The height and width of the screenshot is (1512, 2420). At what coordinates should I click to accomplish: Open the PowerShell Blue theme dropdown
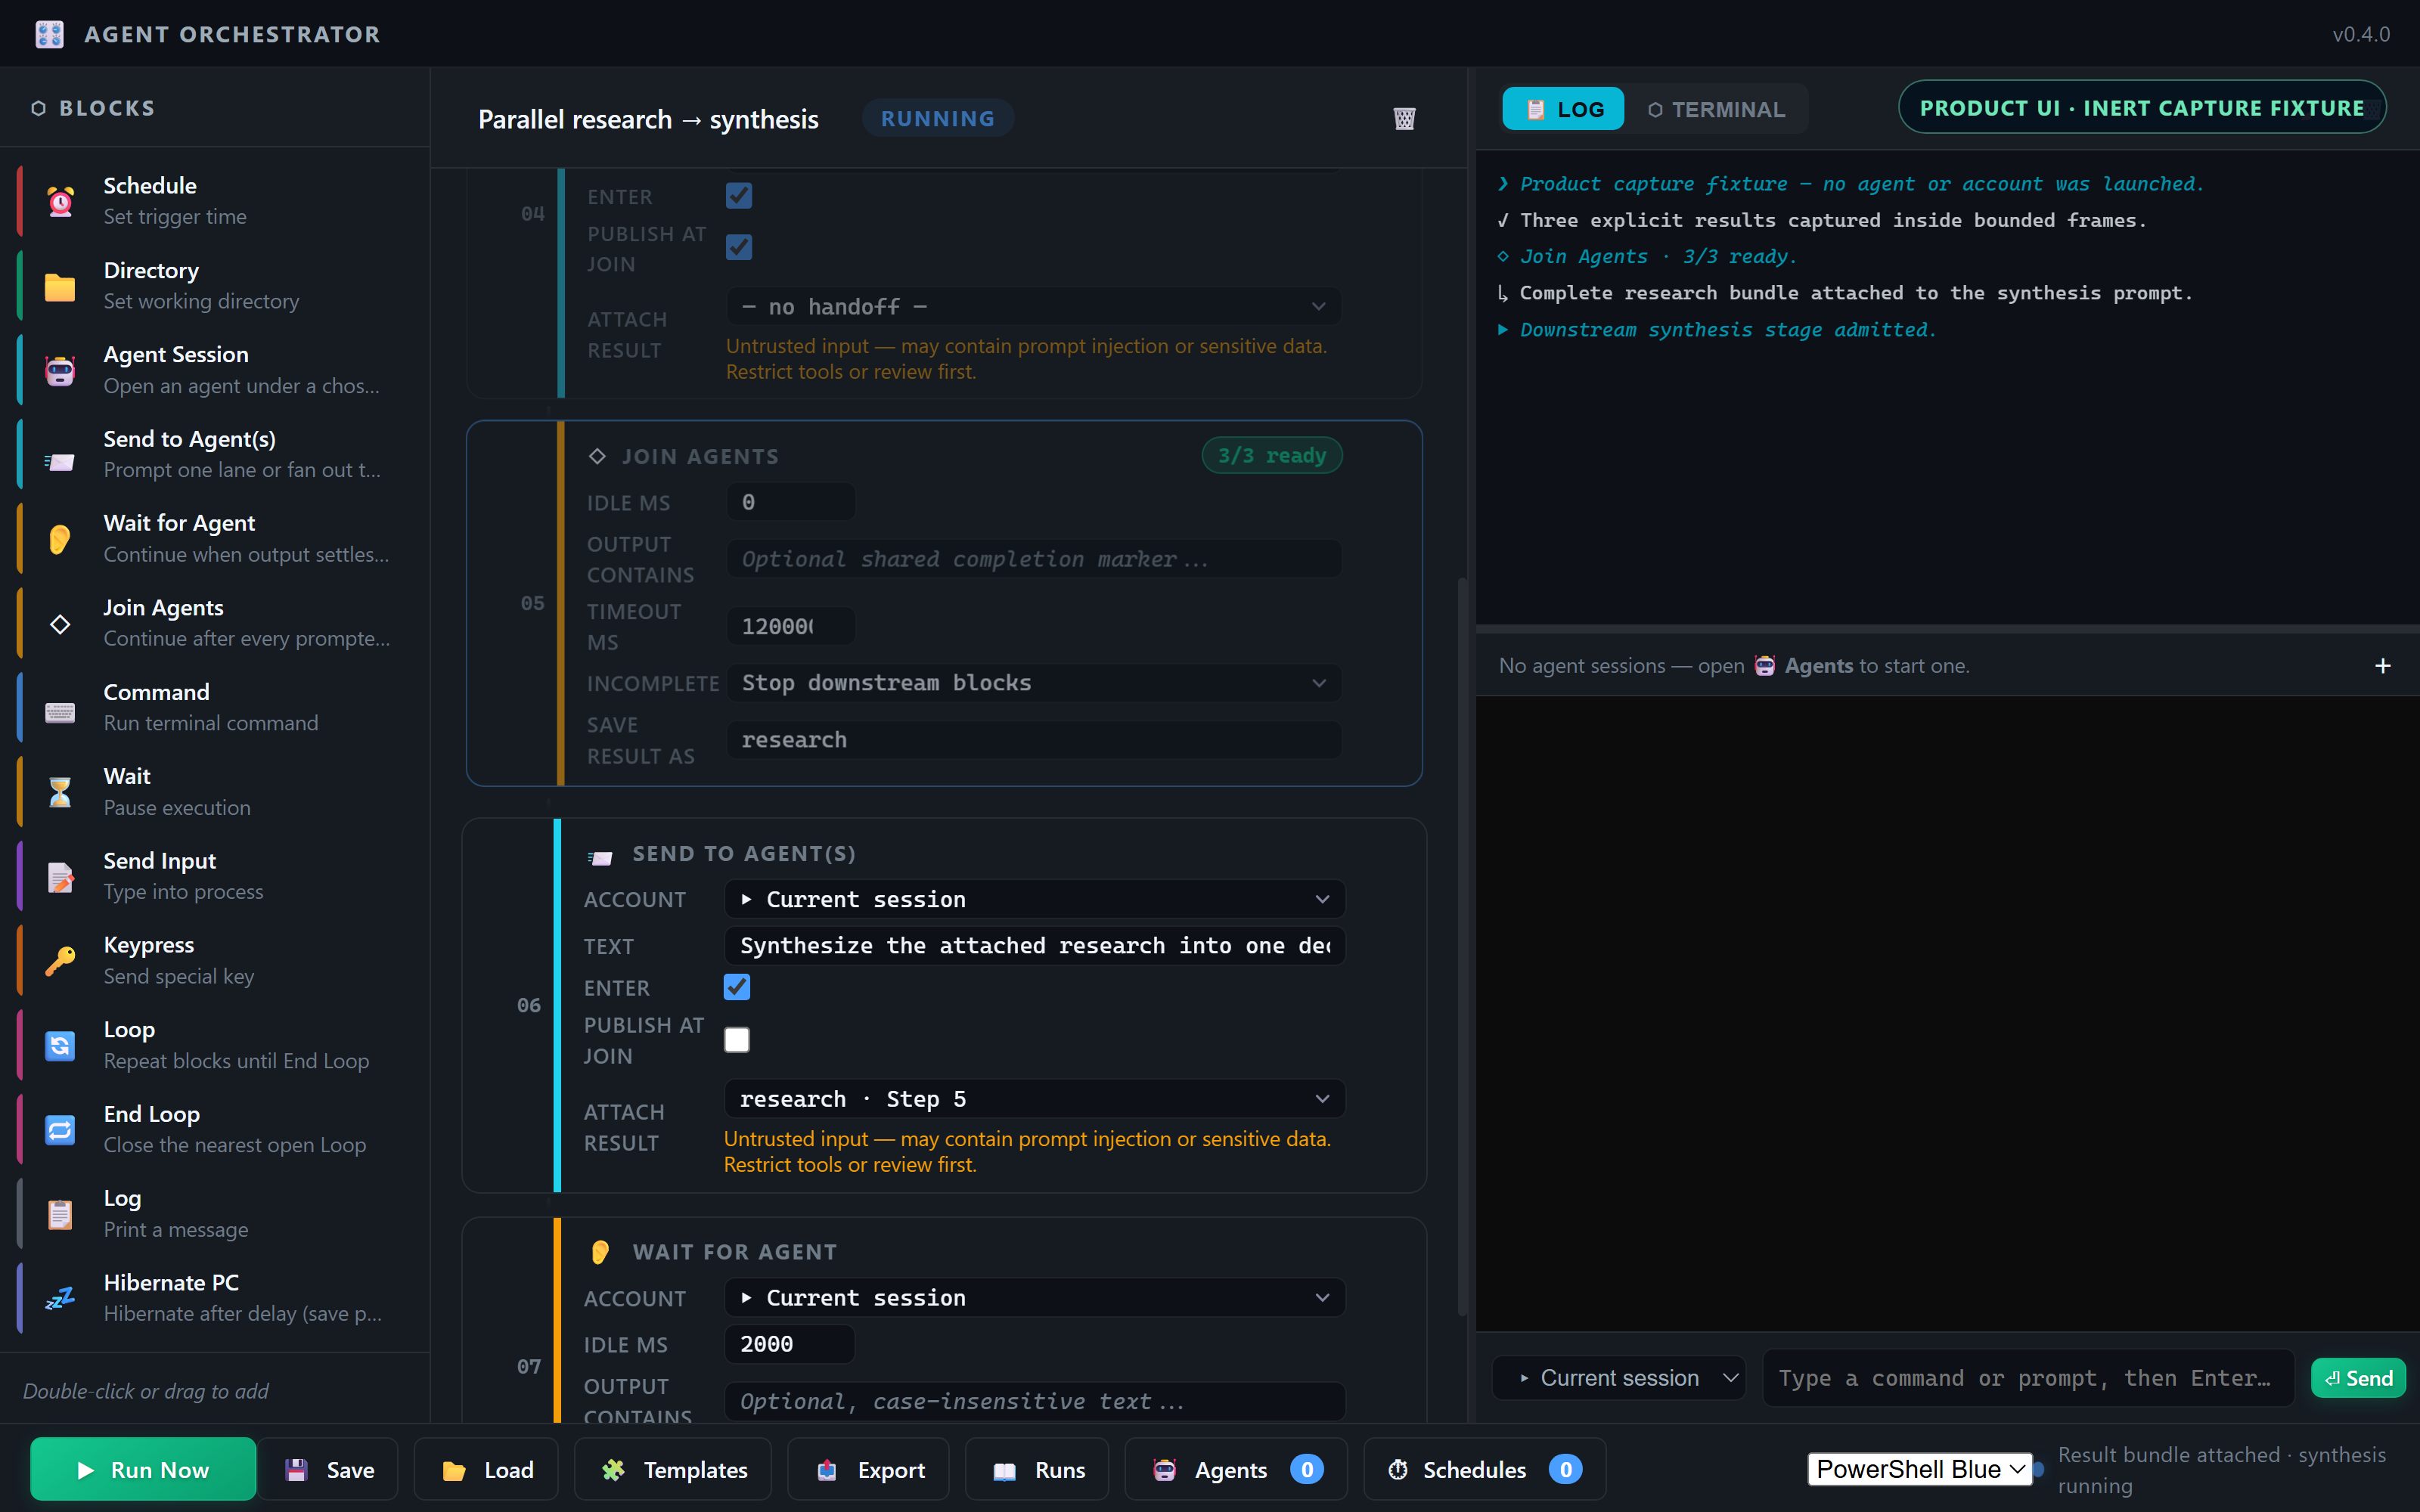pyautogui.click(x=1920, y=1469)
